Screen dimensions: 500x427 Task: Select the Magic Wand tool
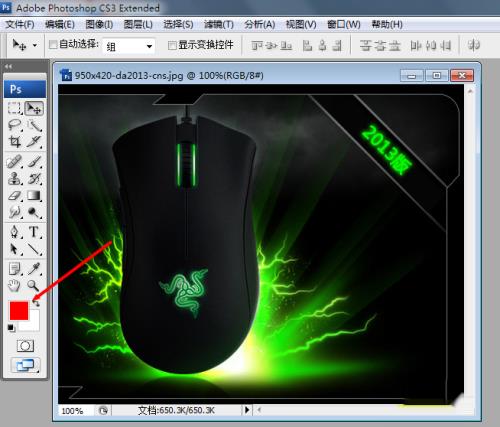coord(34,125)
